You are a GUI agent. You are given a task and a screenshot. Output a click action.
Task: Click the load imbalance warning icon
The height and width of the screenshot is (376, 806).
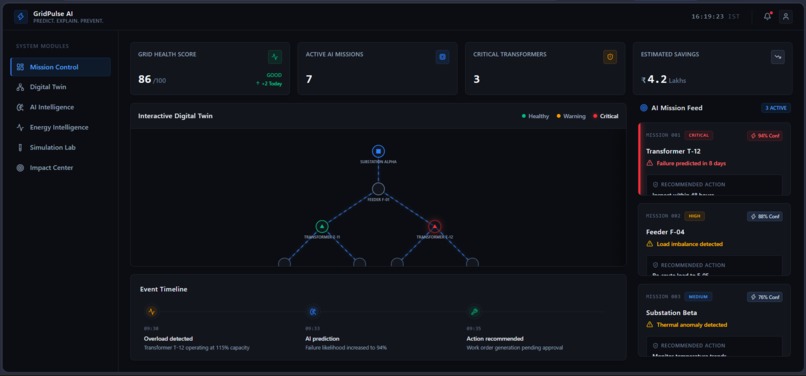tap(650, 244)
